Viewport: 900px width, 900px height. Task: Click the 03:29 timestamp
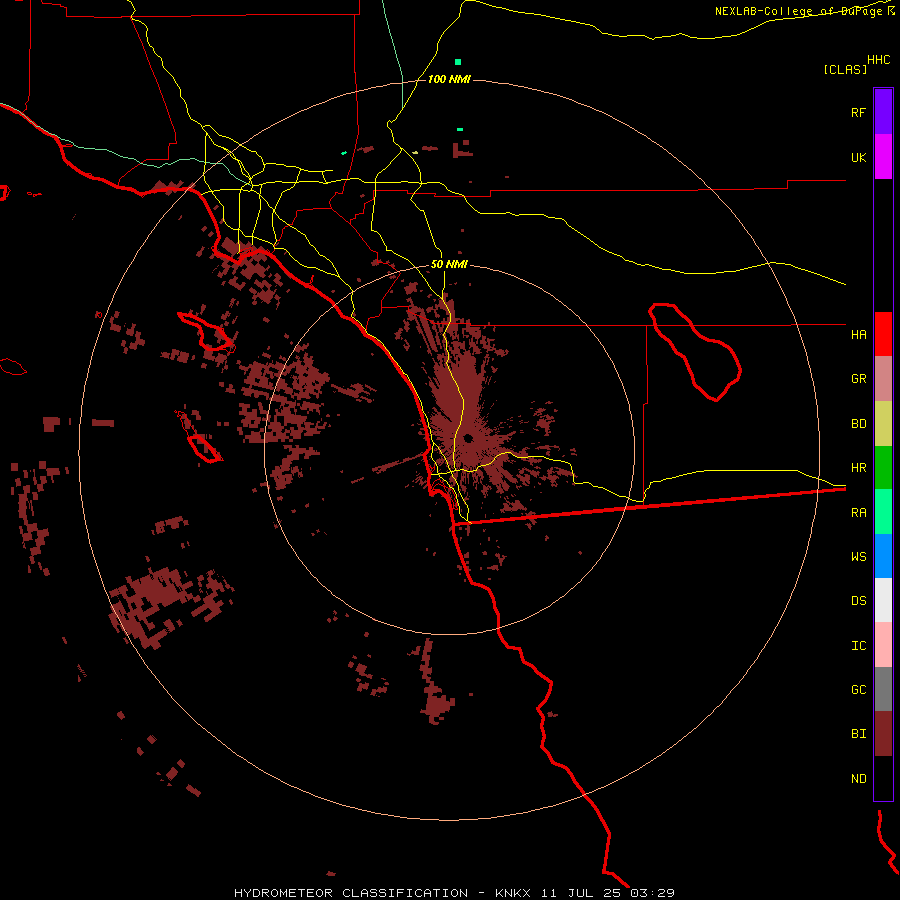tap(652, 893)
